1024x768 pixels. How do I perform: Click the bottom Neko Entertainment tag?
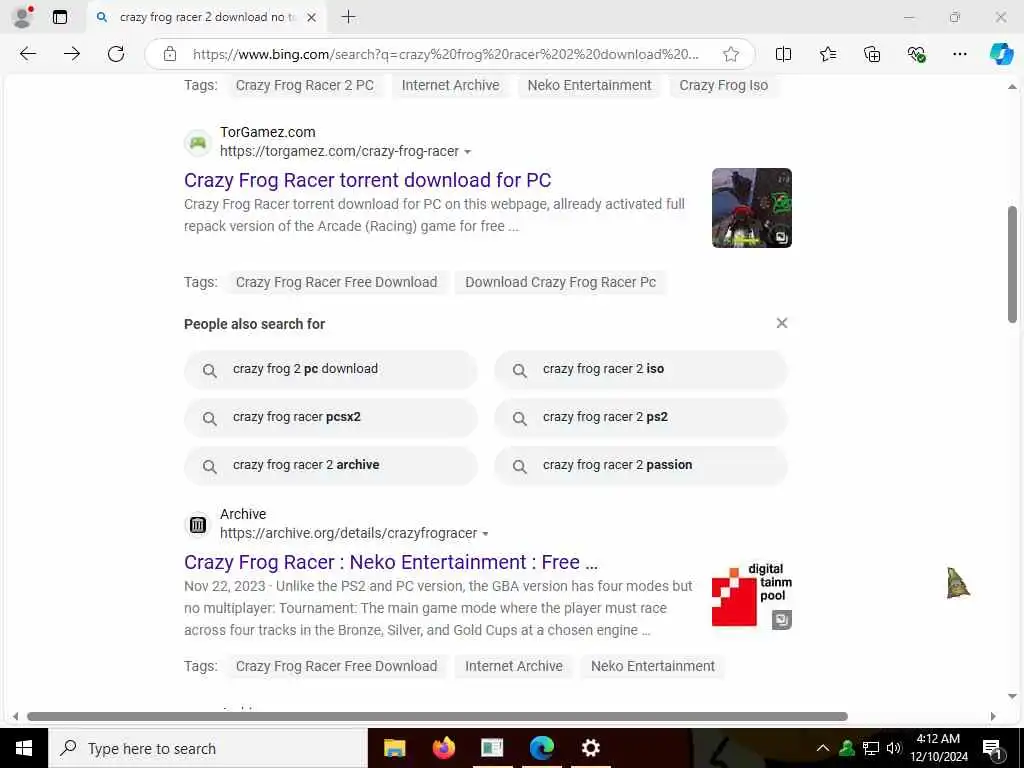coord(653,667)
